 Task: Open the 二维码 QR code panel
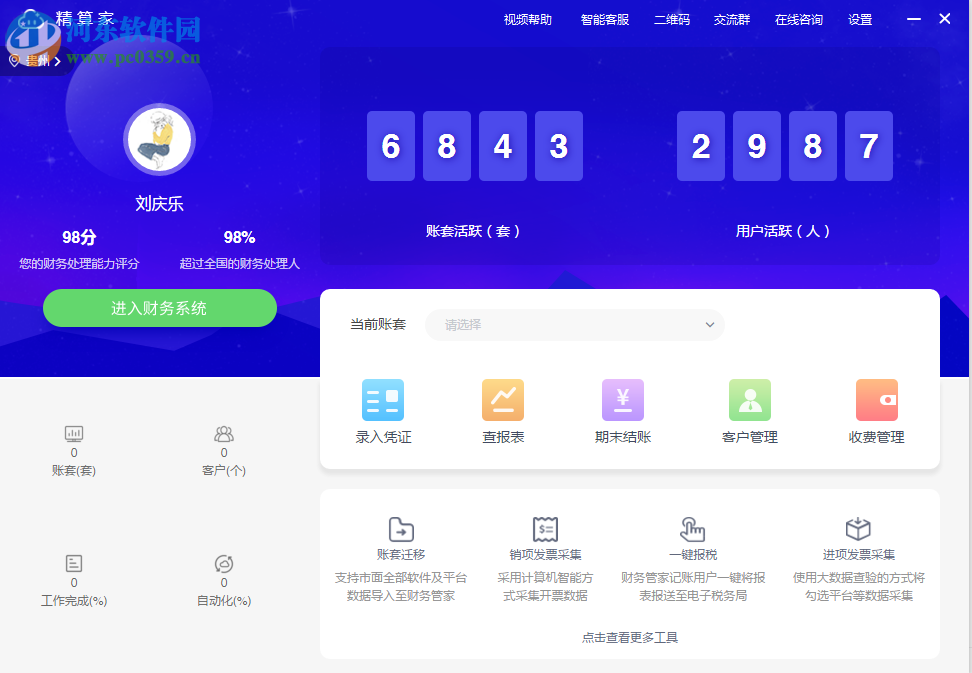pyautogui.click(x=671, y=19)
